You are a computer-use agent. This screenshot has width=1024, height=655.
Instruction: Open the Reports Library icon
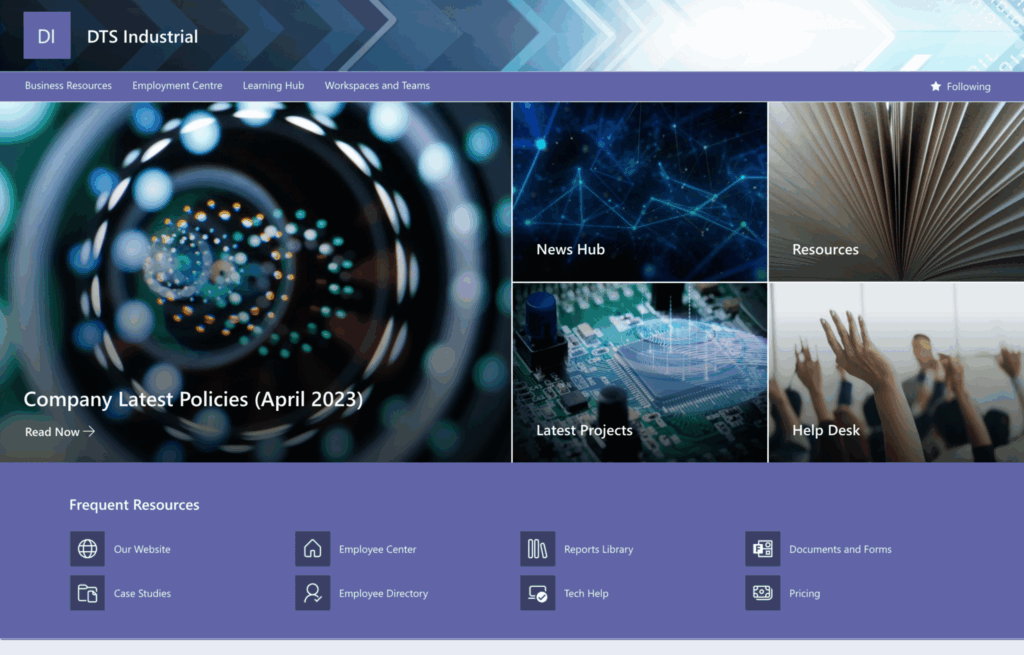click(x=536, y=549)
